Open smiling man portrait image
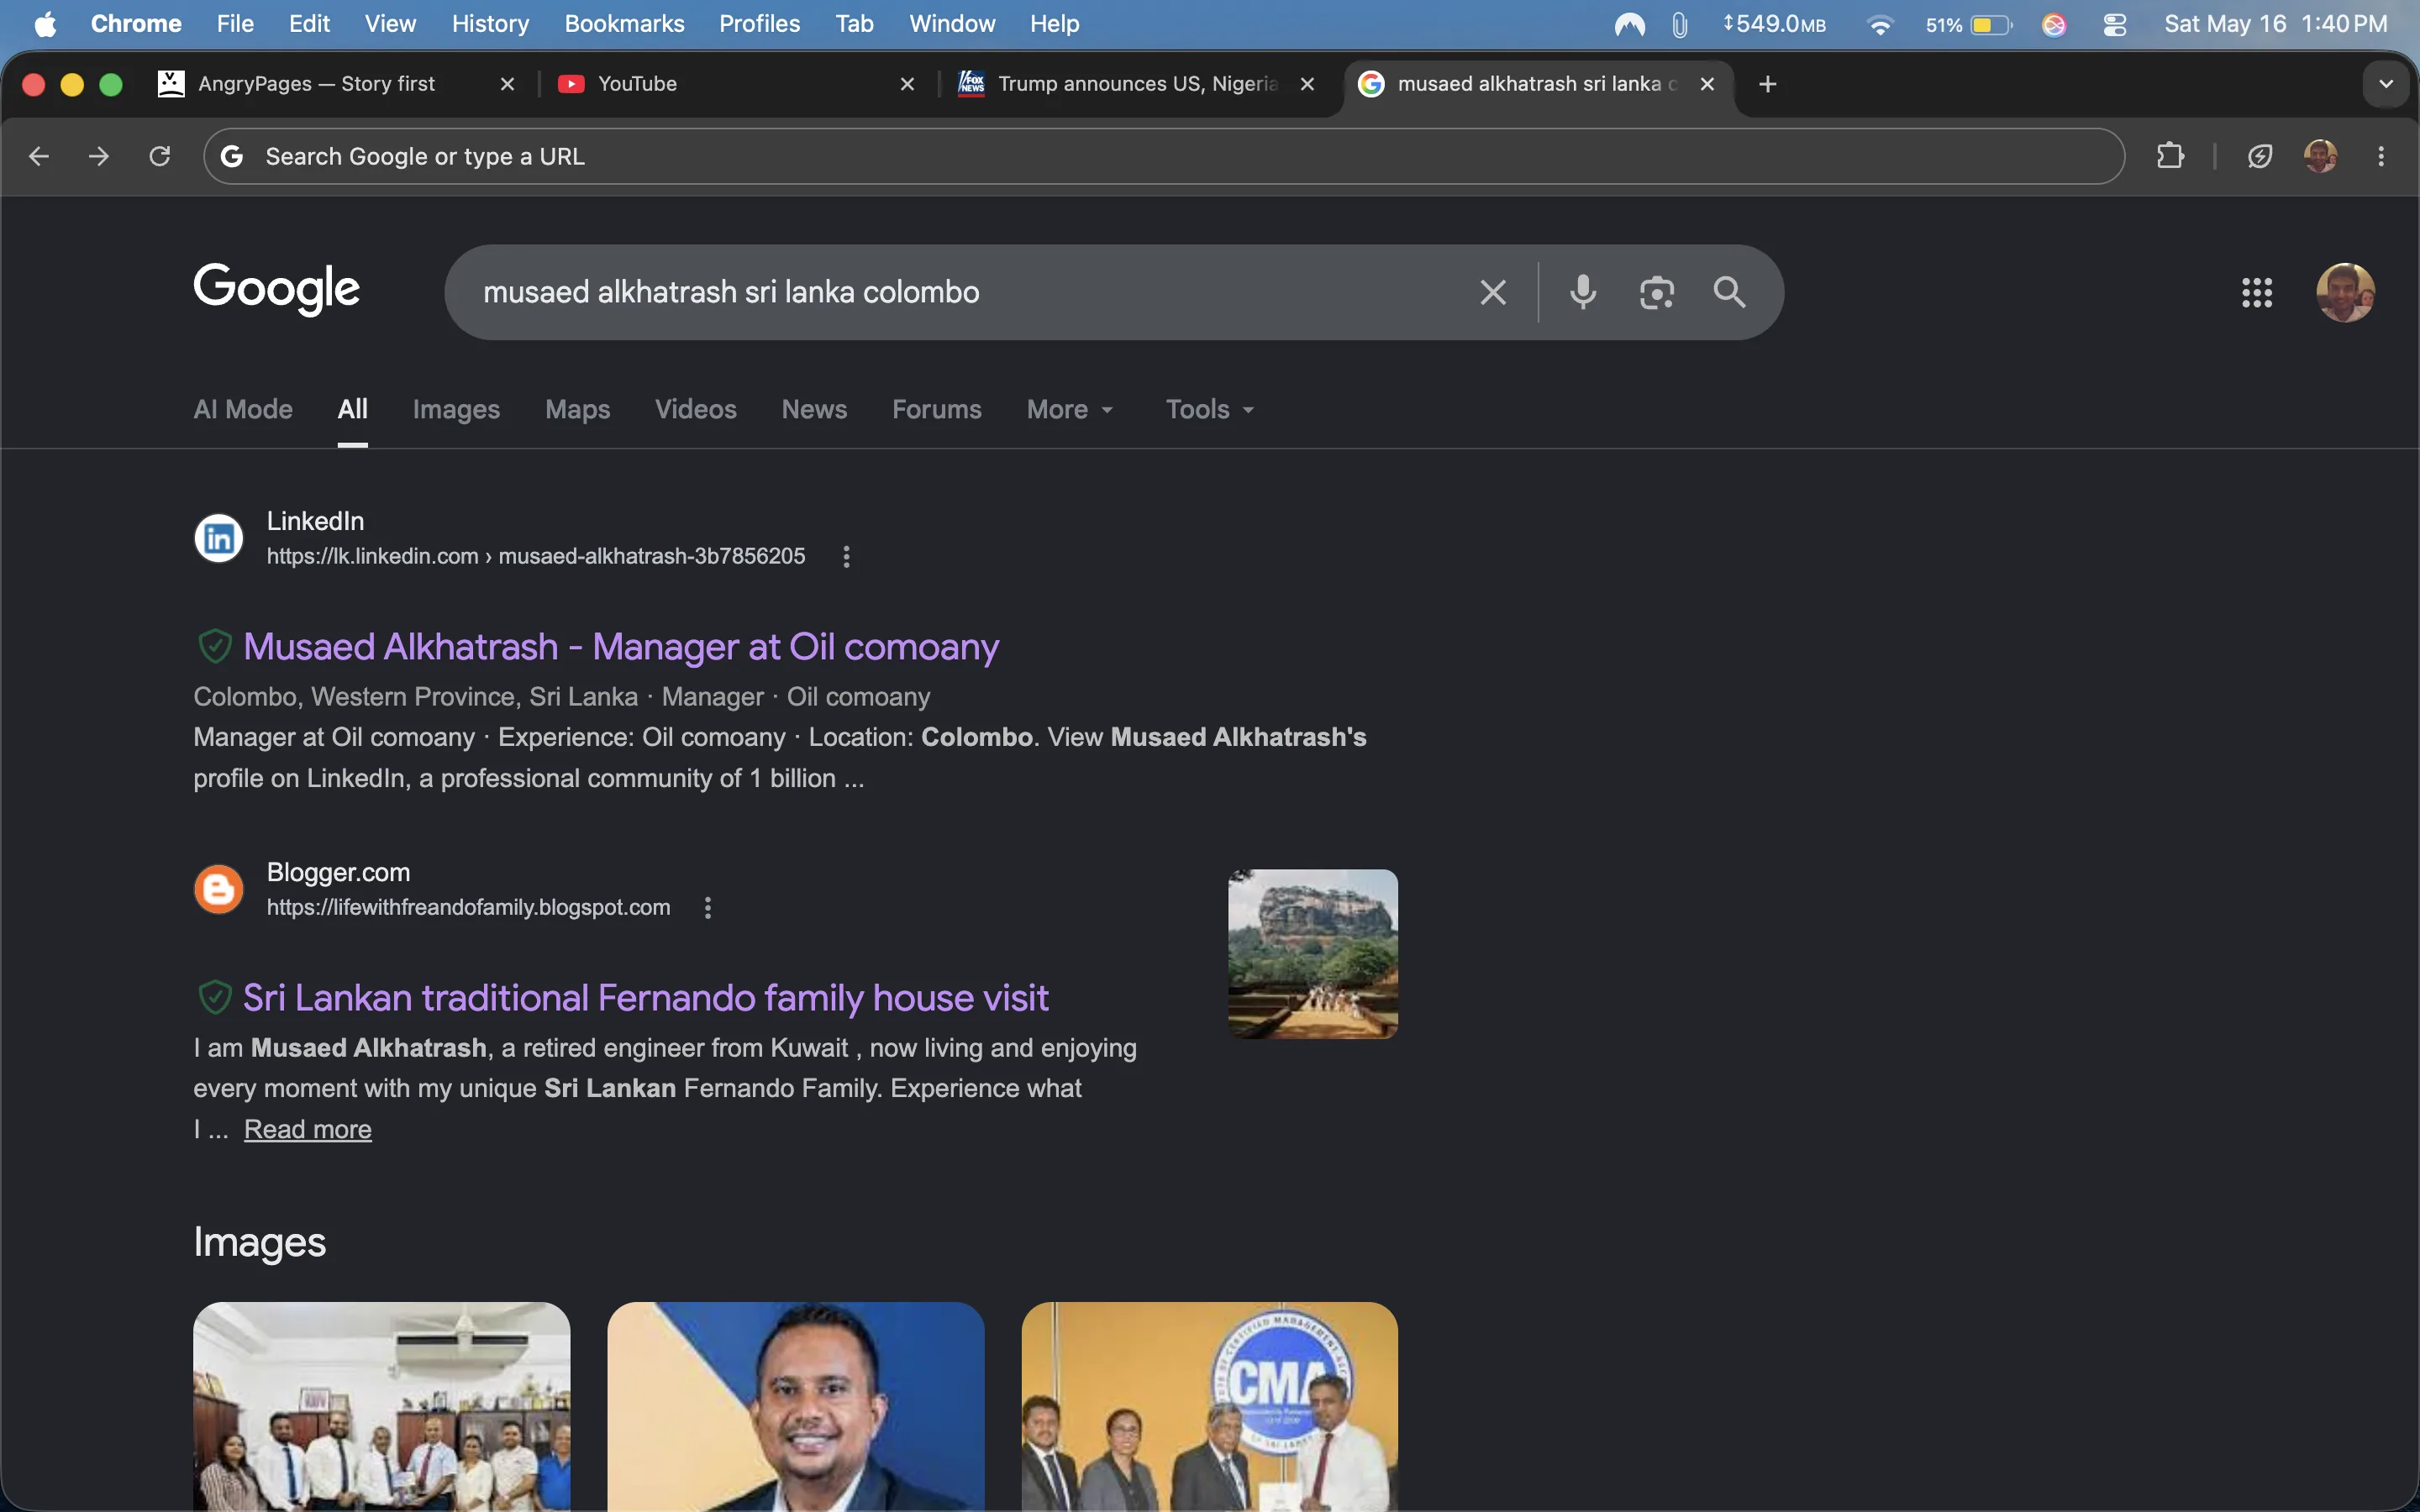 pyautogui.click(x=796, y=1406)
